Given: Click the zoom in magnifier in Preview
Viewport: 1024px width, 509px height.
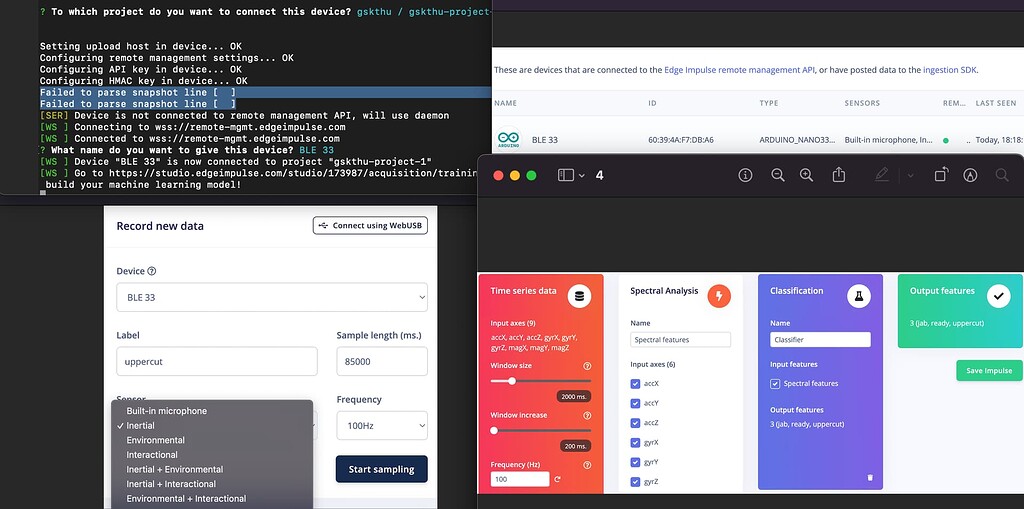Looking at the screenshot, I should click(x=807, y=175).
